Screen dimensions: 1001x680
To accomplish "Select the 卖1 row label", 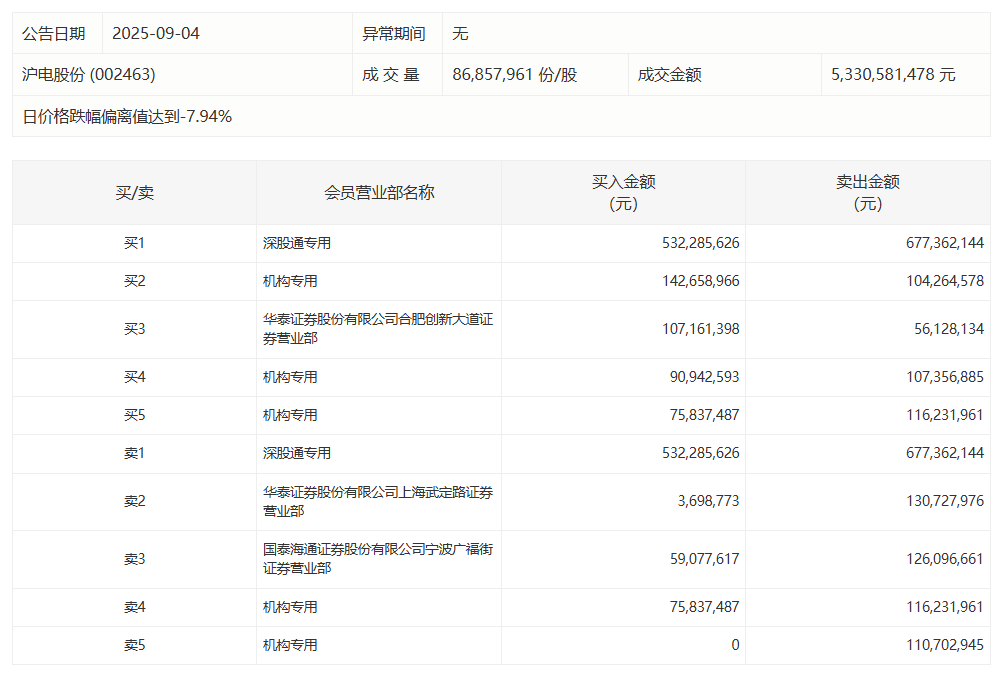I will click(135, 453).
